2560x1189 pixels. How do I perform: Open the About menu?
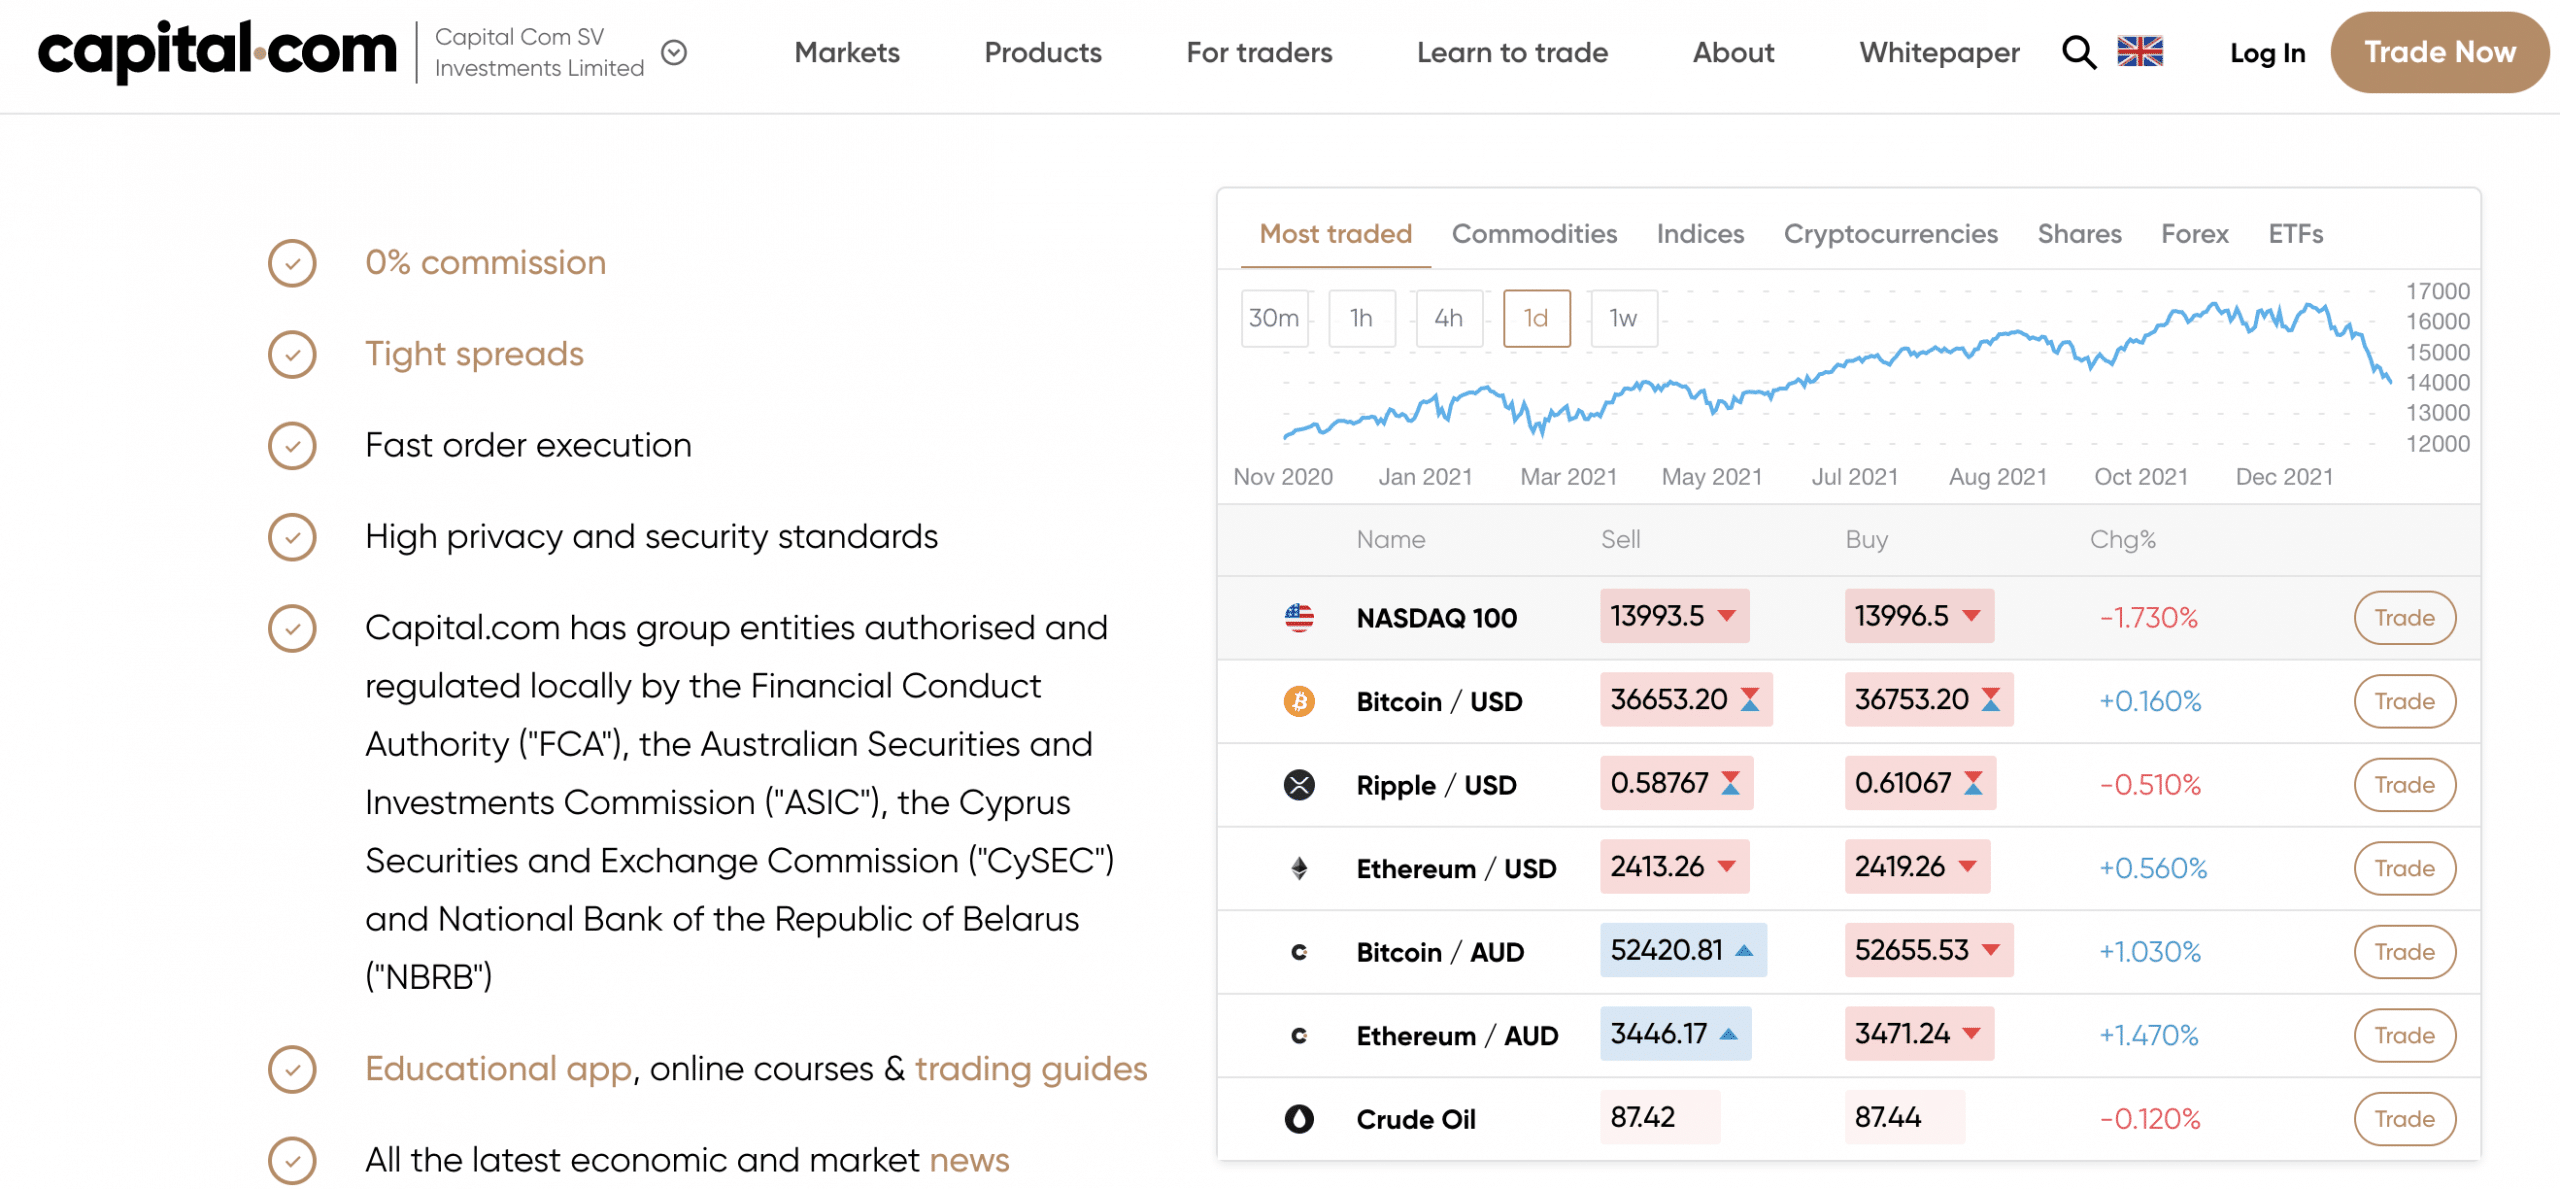[1733, 52]
